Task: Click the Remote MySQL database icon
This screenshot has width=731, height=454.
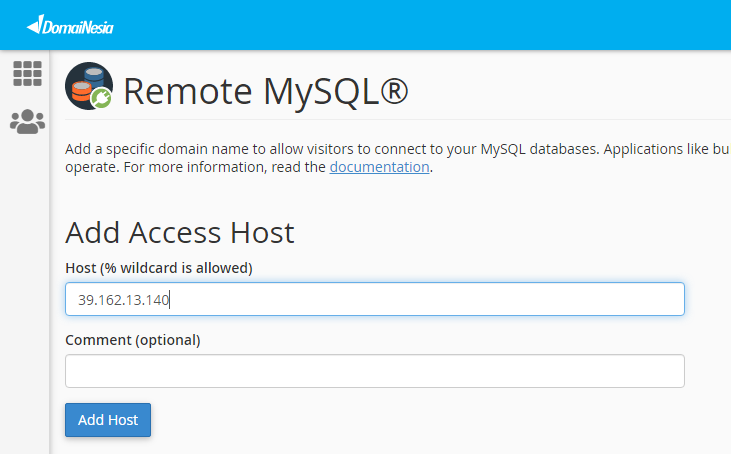Action: point(88,87)
